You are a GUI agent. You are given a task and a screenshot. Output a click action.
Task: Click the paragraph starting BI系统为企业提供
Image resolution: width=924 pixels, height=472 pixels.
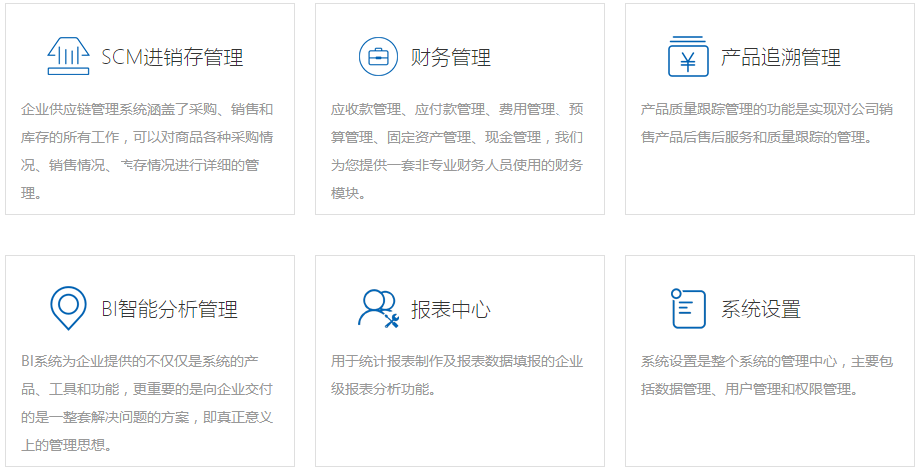[148, 402]
